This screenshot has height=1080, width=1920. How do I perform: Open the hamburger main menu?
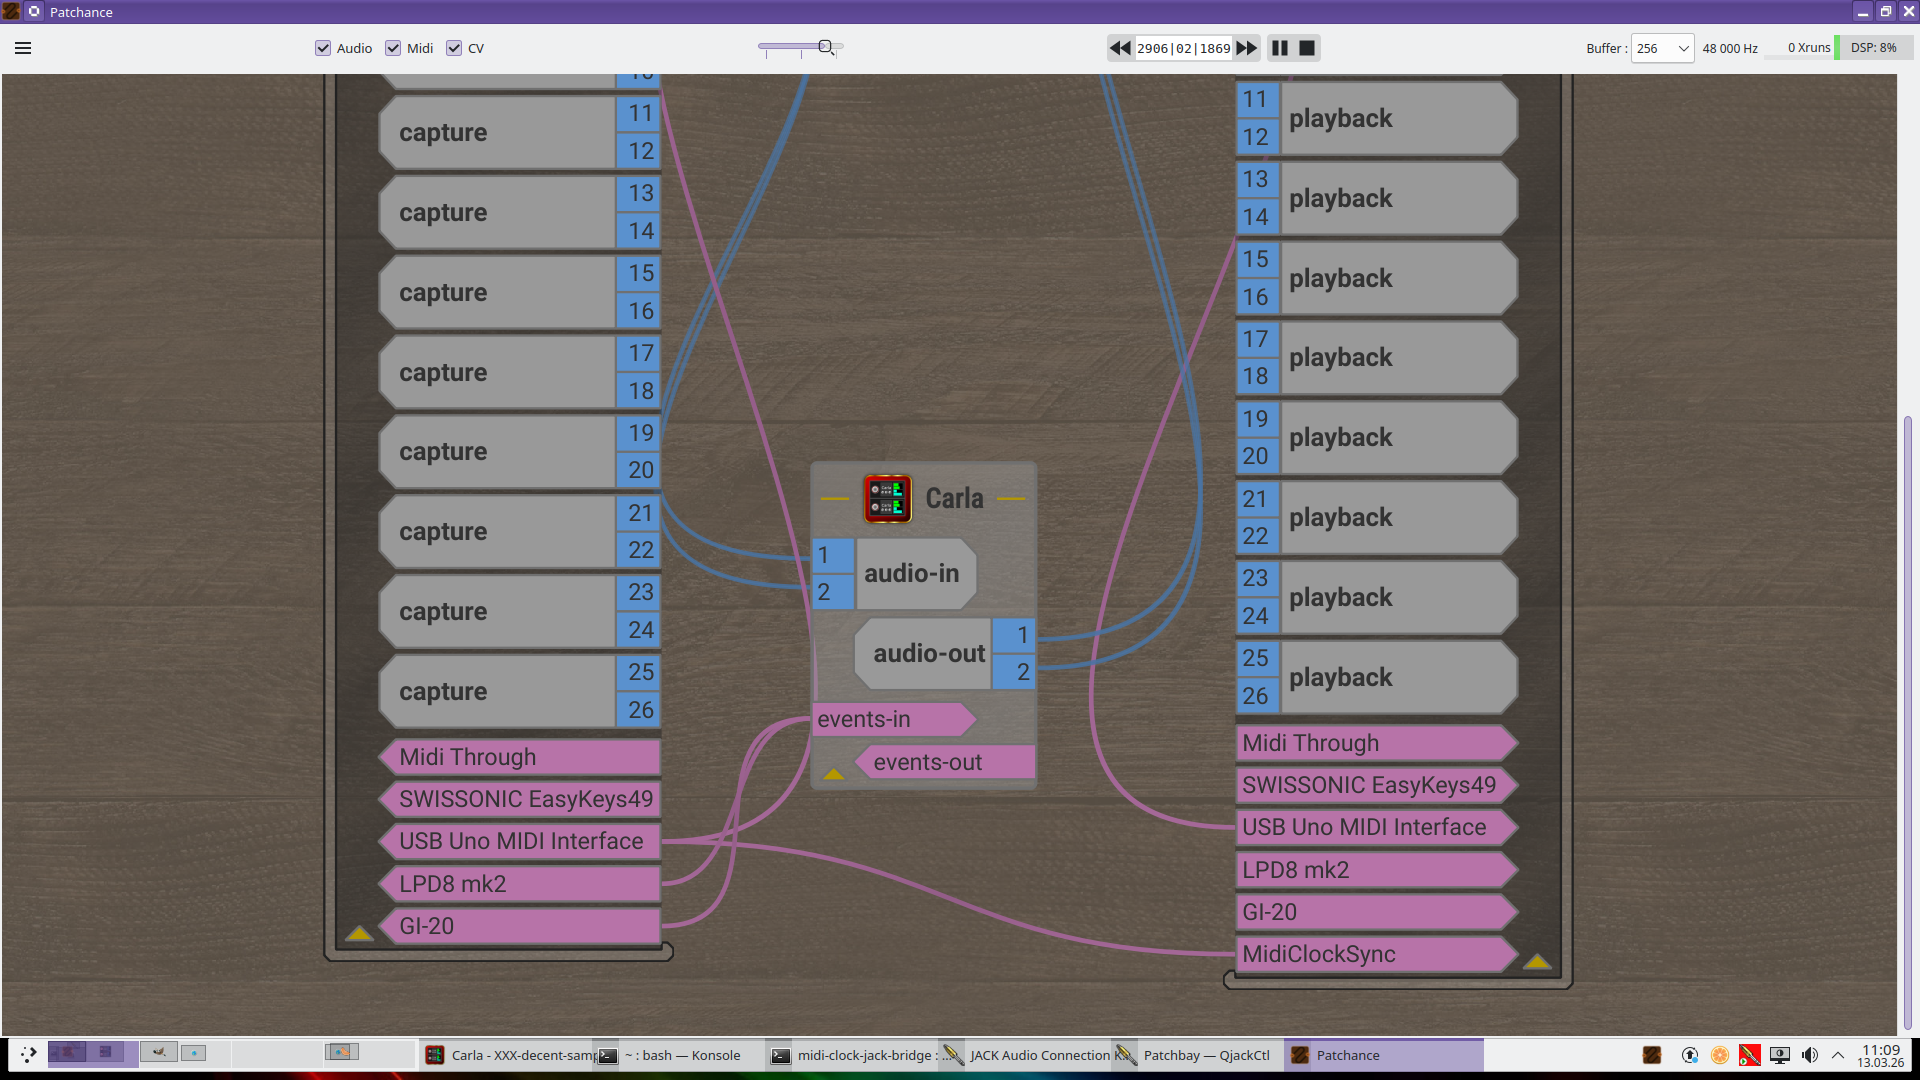point(23,48)
